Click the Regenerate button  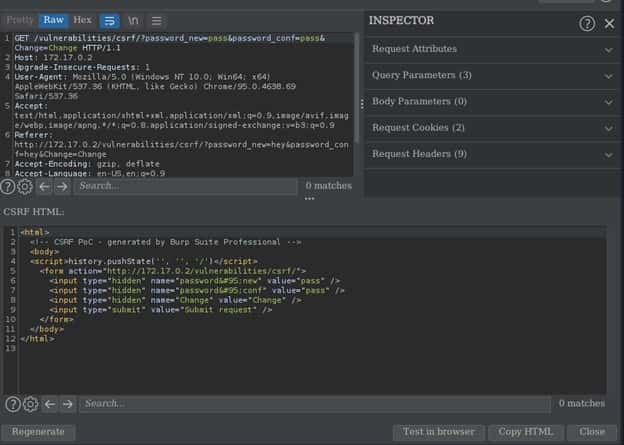point(38,432)
